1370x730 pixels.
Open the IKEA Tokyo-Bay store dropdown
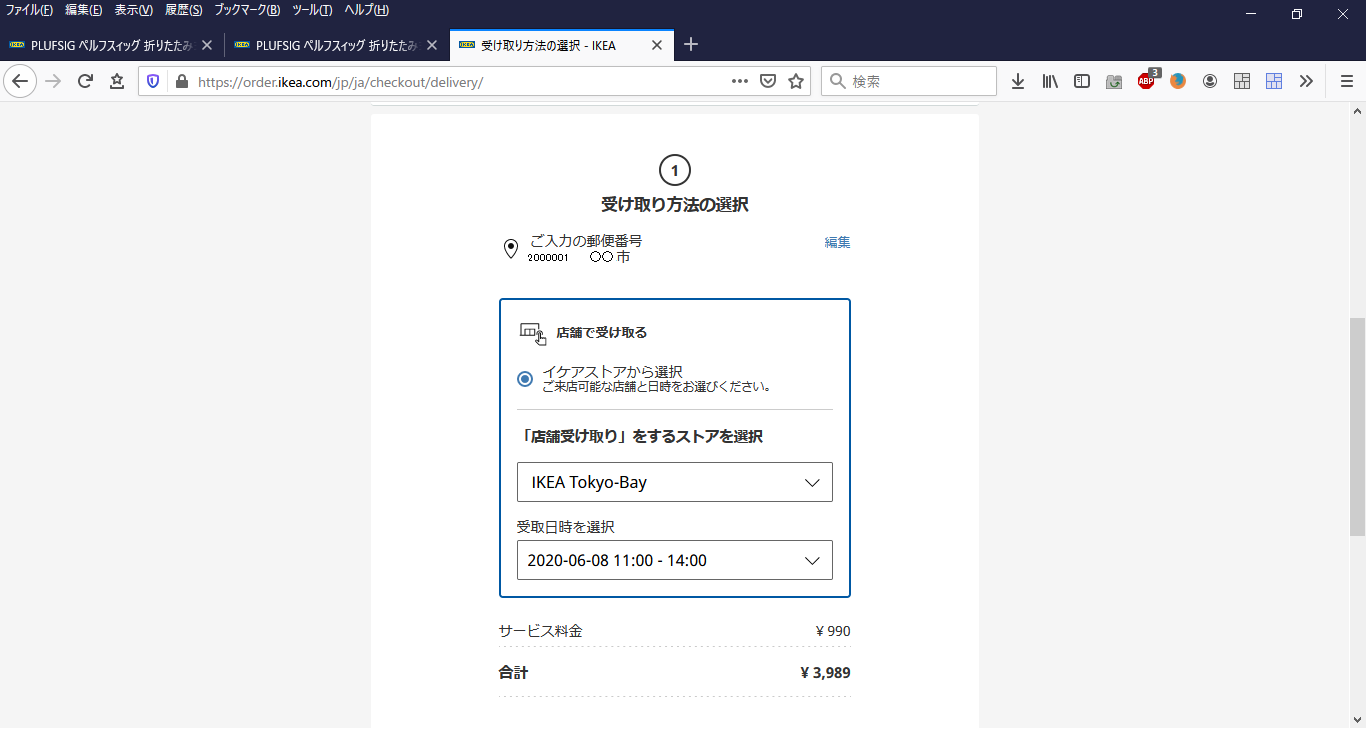point(675,482)
